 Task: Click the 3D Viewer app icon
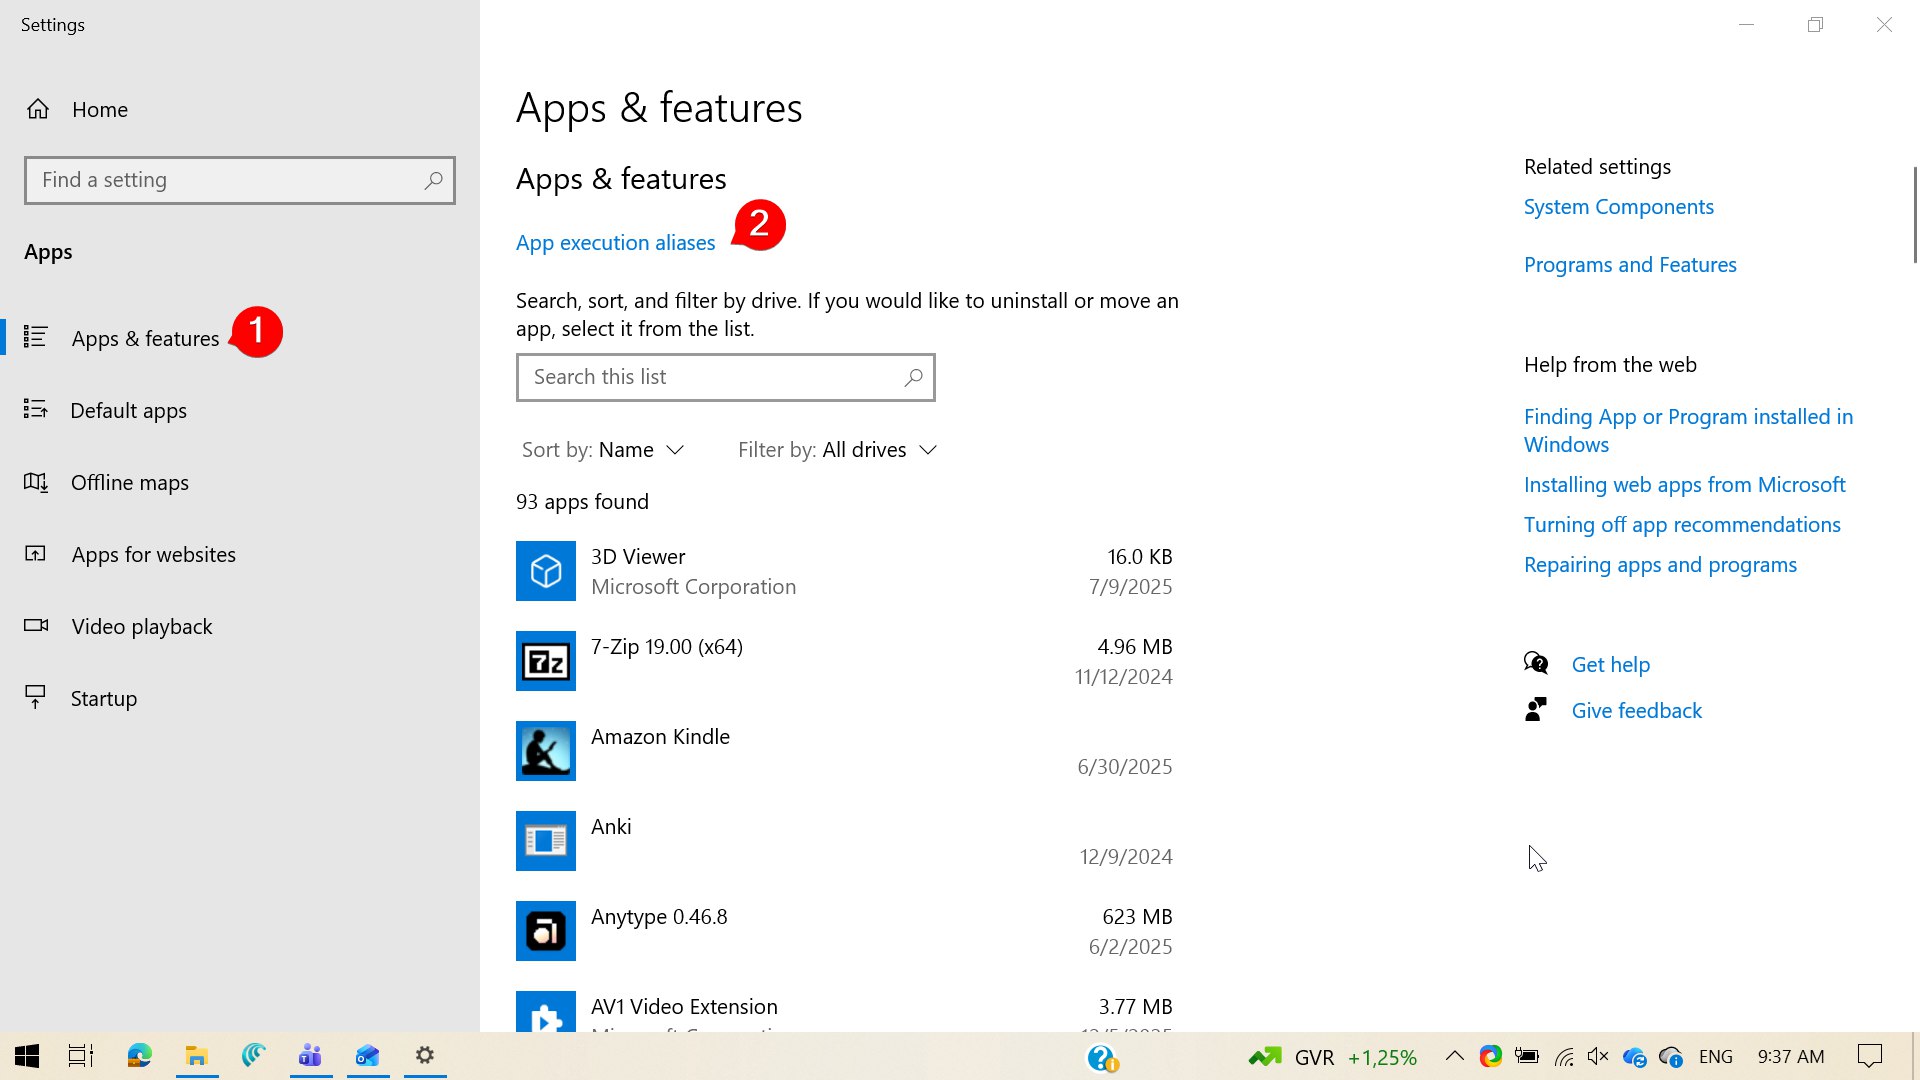point(546,571)
